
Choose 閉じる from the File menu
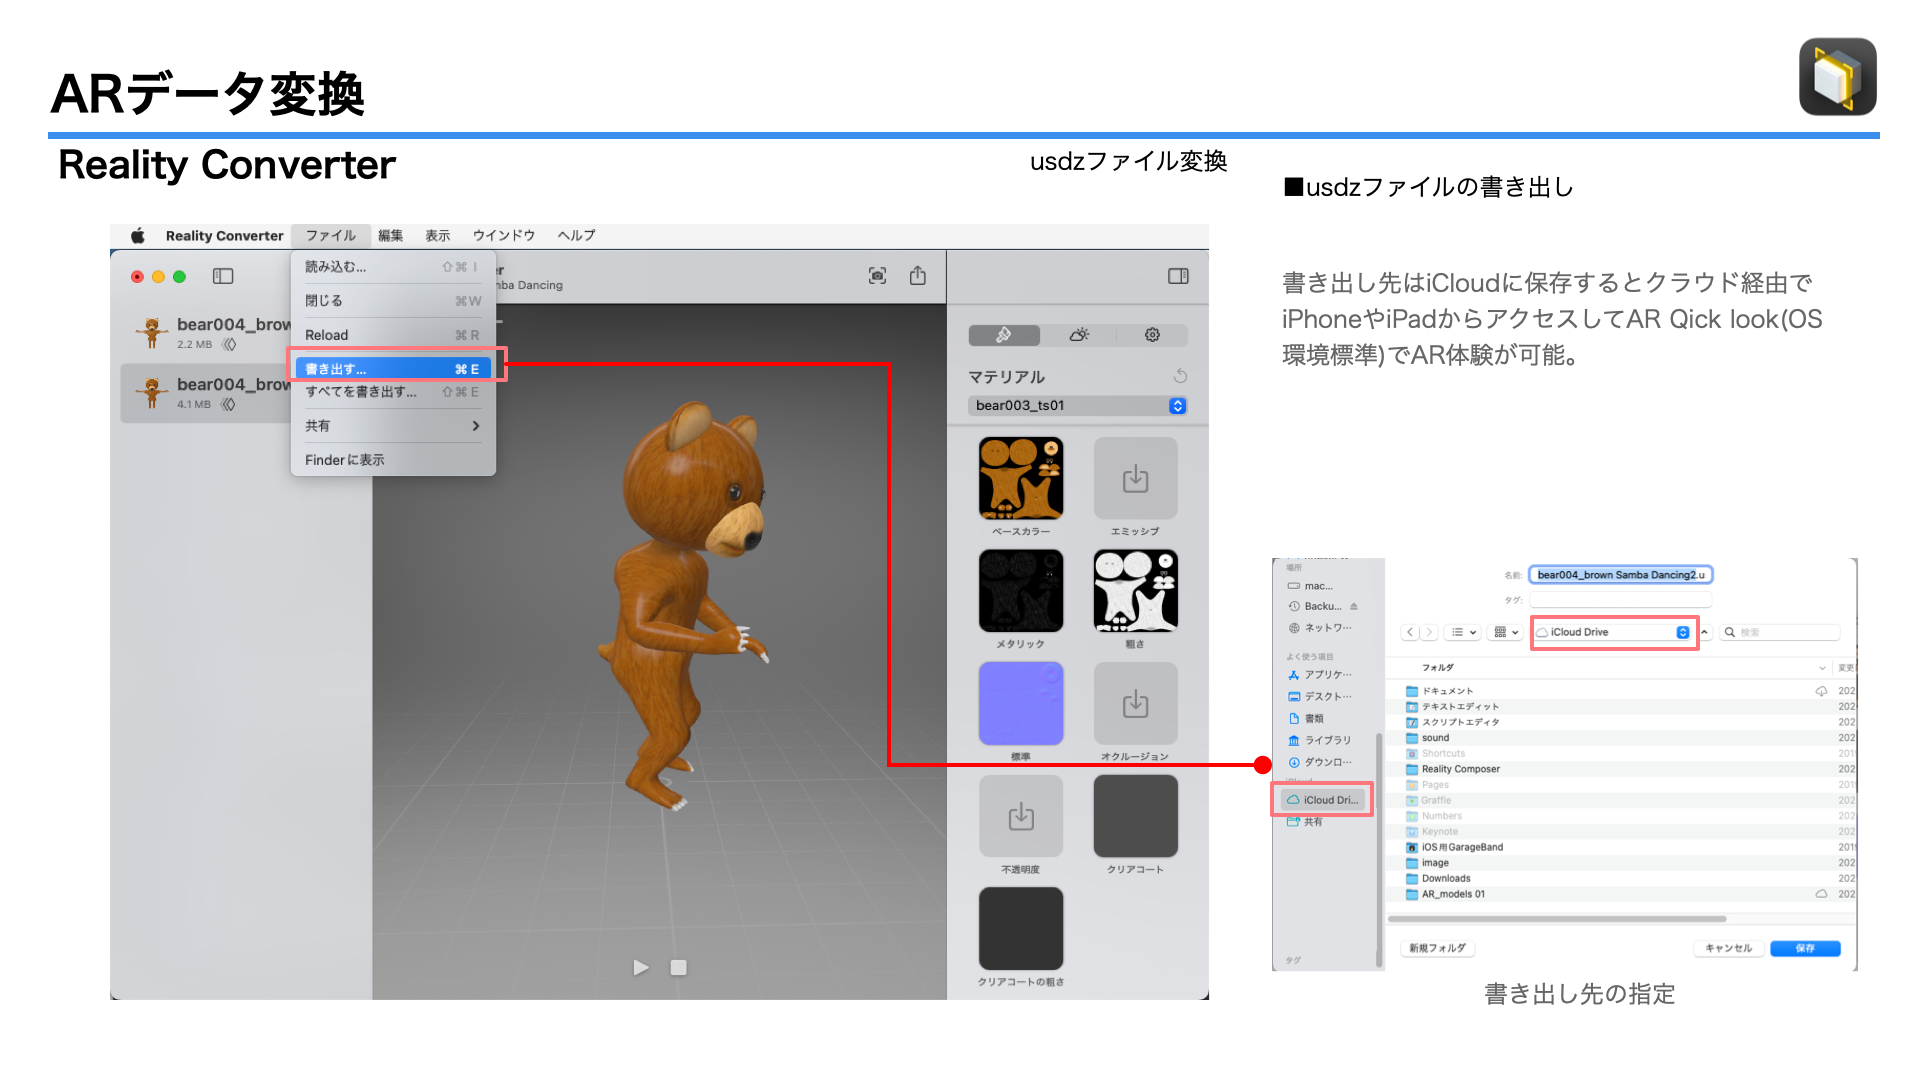click(x=393, y=301)
